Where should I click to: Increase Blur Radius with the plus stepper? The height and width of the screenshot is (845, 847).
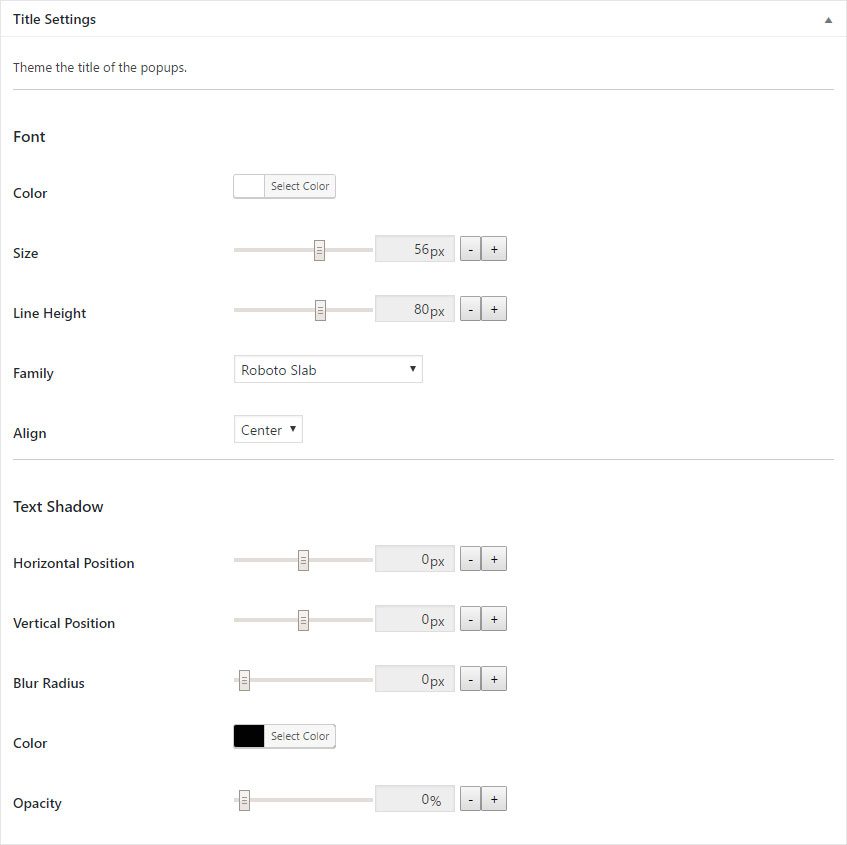493,678
